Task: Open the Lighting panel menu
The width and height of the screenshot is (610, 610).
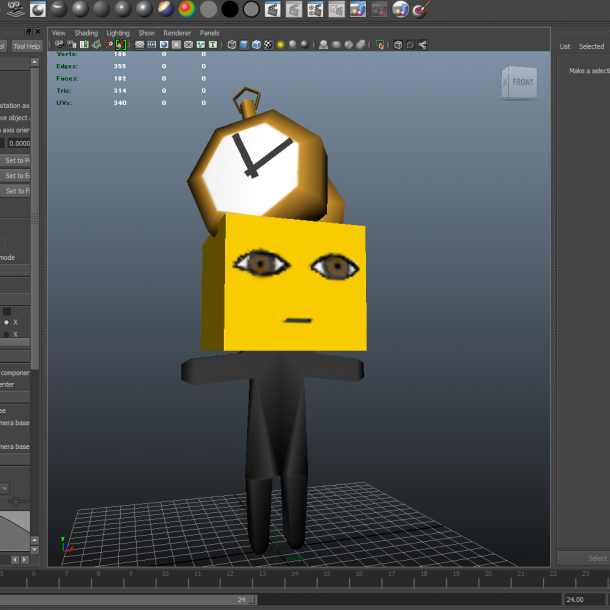Action: tap(118, 33)
